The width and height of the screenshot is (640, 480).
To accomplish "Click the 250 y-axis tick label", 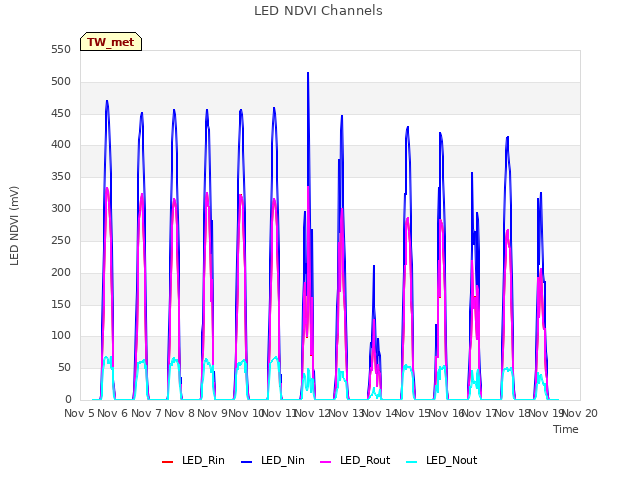I will tap(61, 241).
